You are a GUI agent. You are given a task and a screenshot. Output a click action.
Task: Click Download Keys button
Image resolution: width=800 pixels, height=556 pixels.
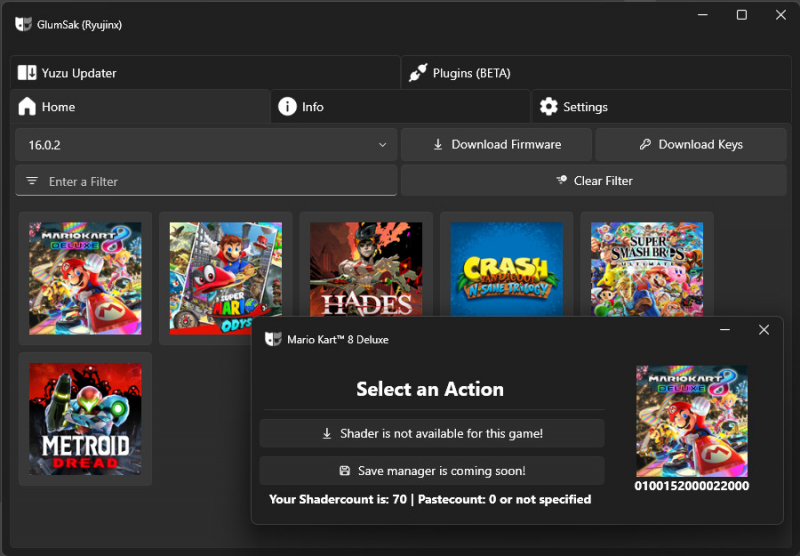[691, 144]
